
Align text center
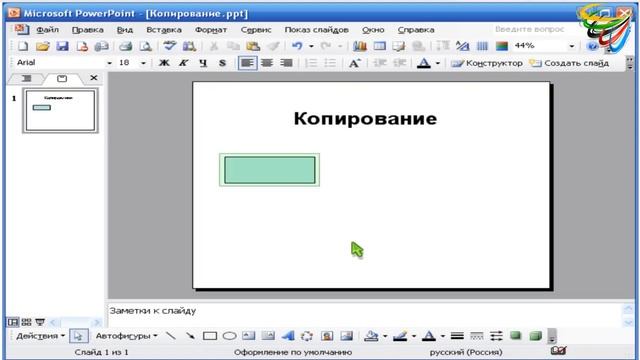tap(267, 63)
